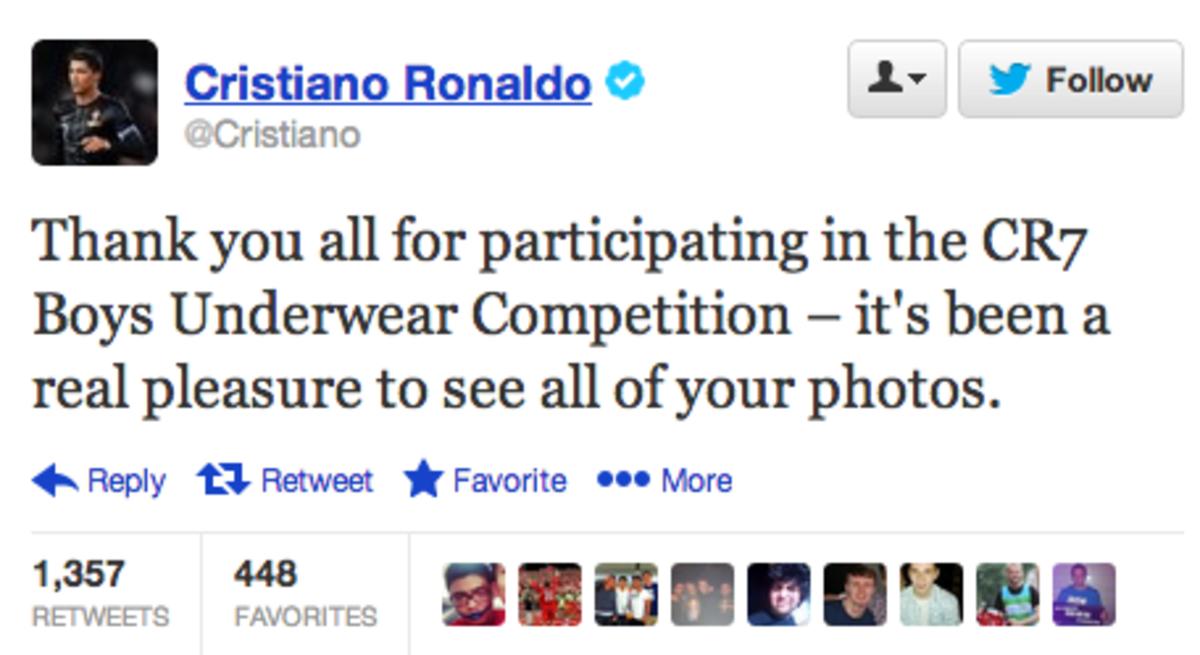
Task: Open the user actions dropdown button
Action: coord(896,79)
